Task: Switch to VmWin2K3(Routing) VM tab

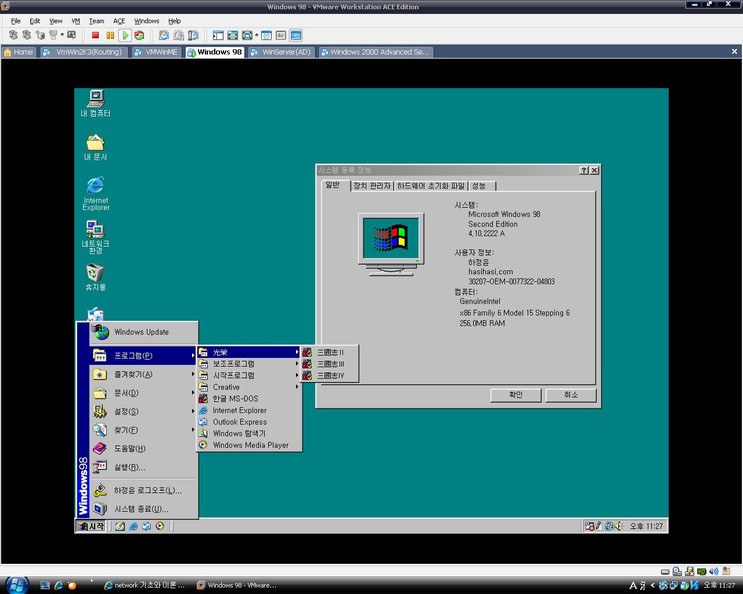Action: click(84, 52)
